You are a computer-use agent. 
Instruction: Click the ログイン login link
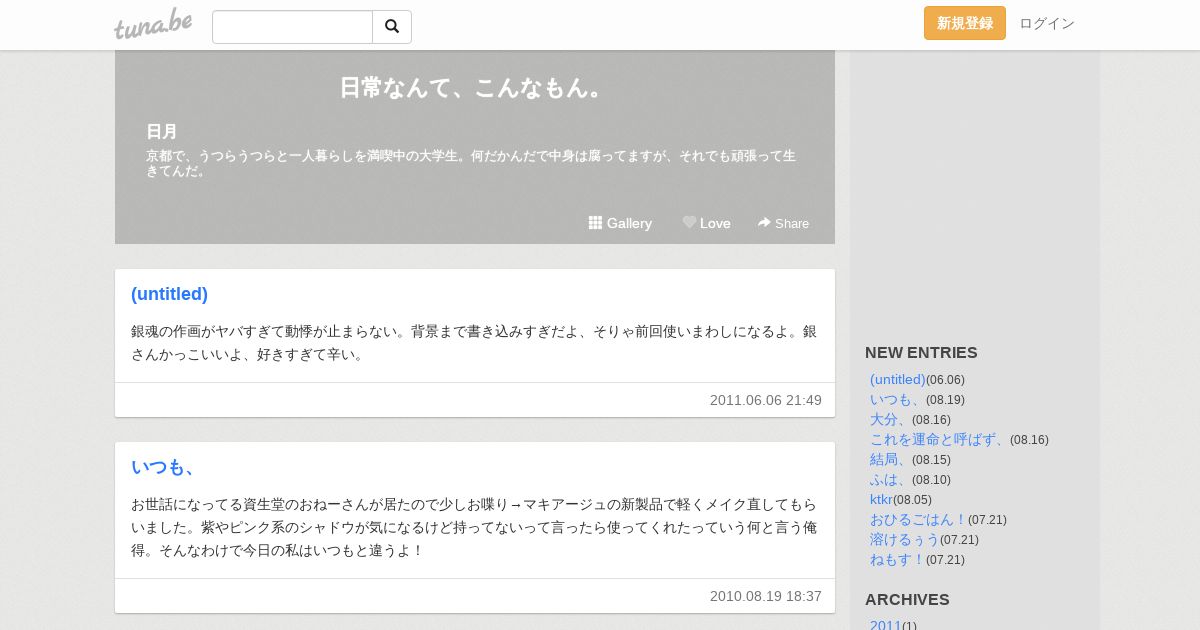tap(1047, 23)
